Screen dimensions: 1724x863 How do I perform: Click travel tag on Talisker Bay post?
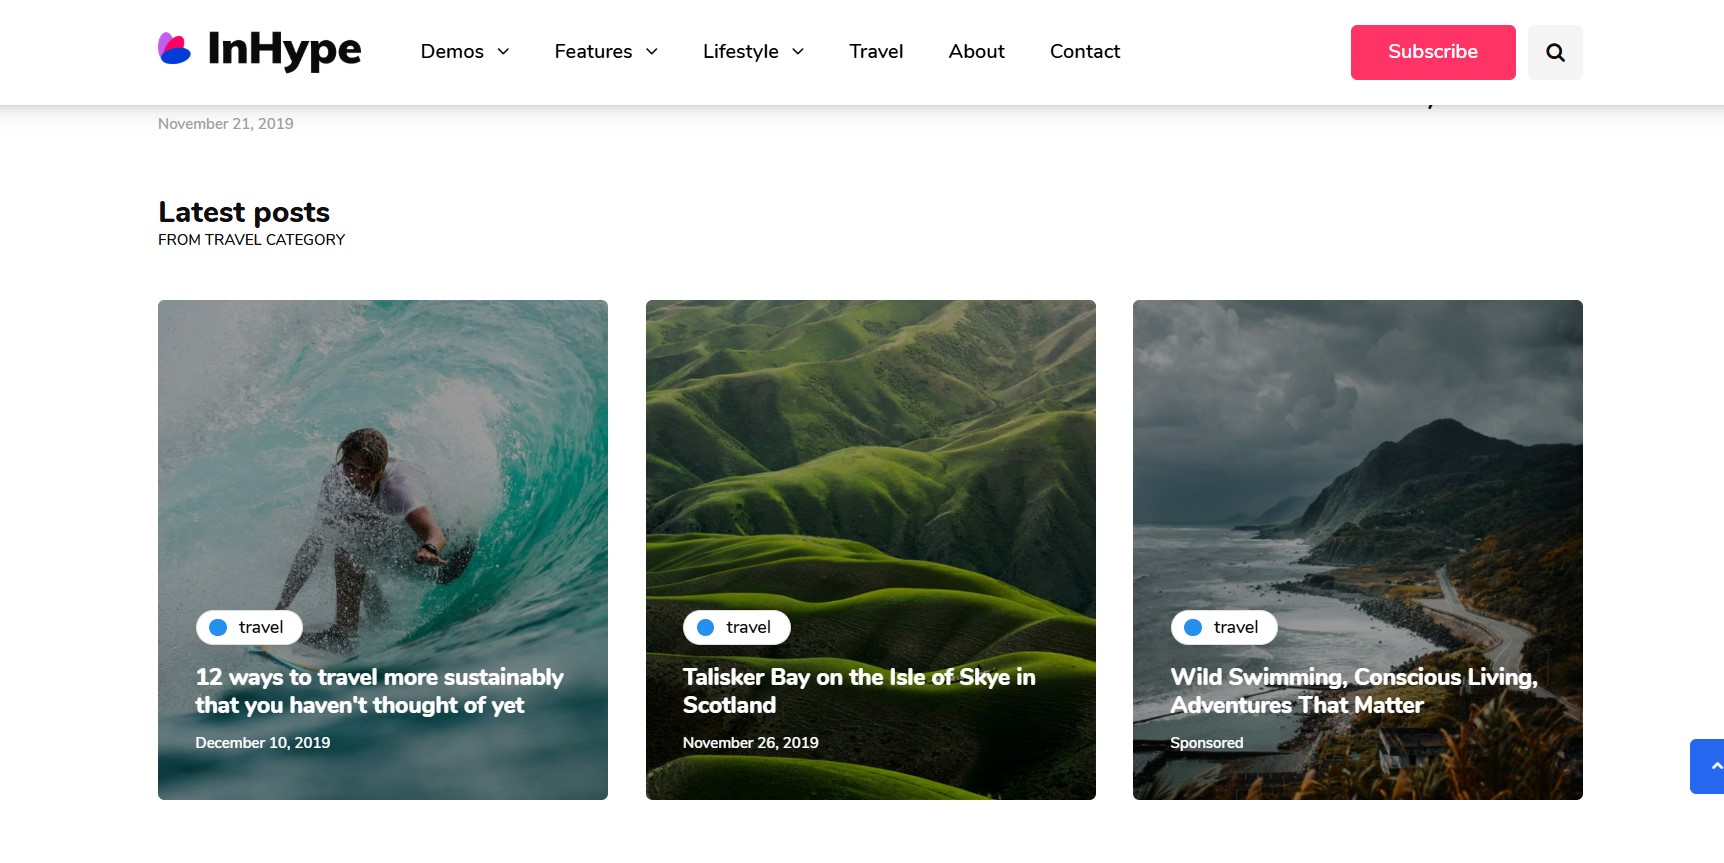[737, 627]
